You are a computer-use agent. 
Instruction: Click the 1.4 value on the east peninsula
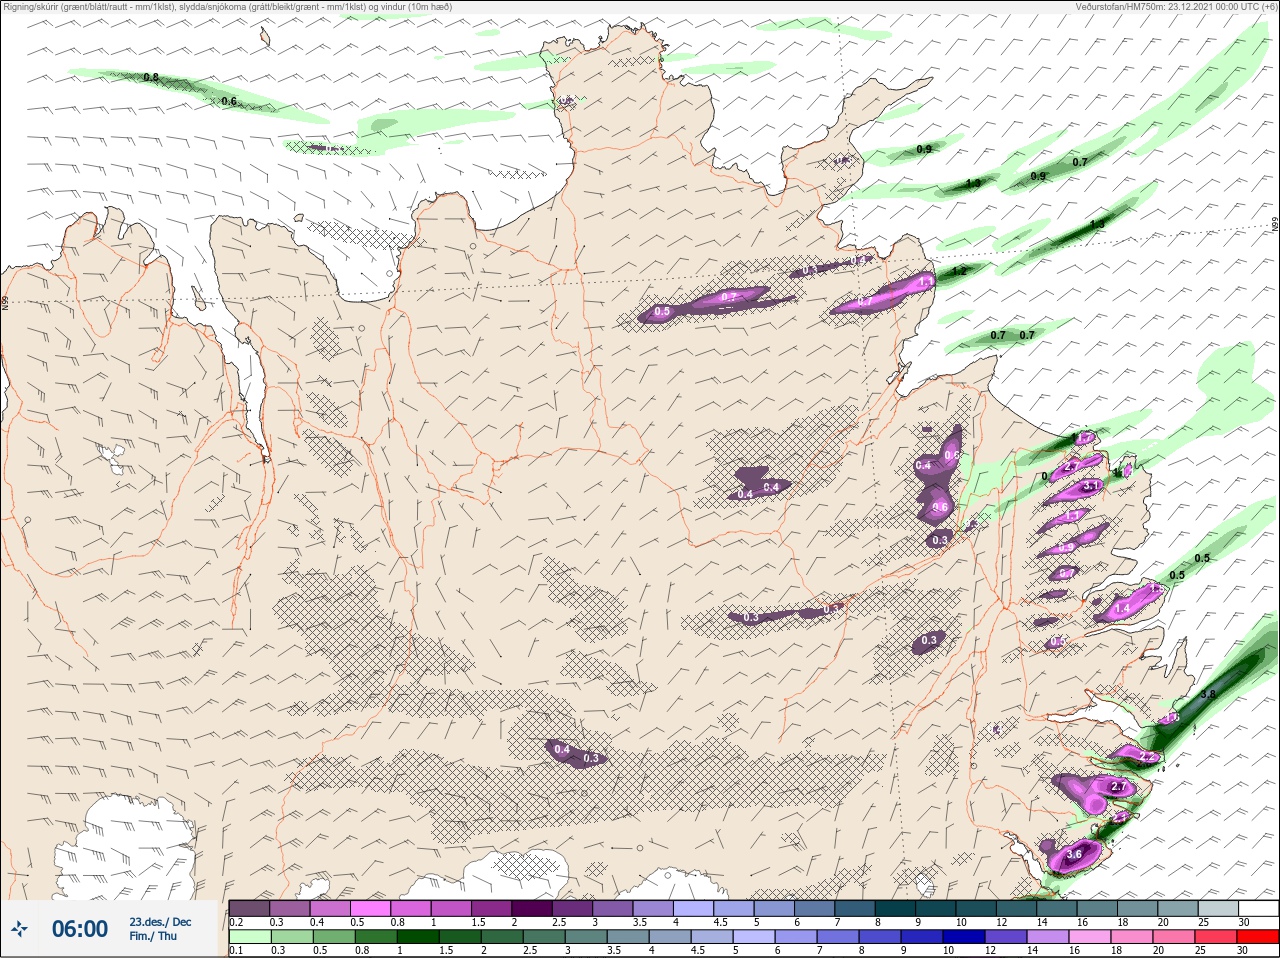1122,608
